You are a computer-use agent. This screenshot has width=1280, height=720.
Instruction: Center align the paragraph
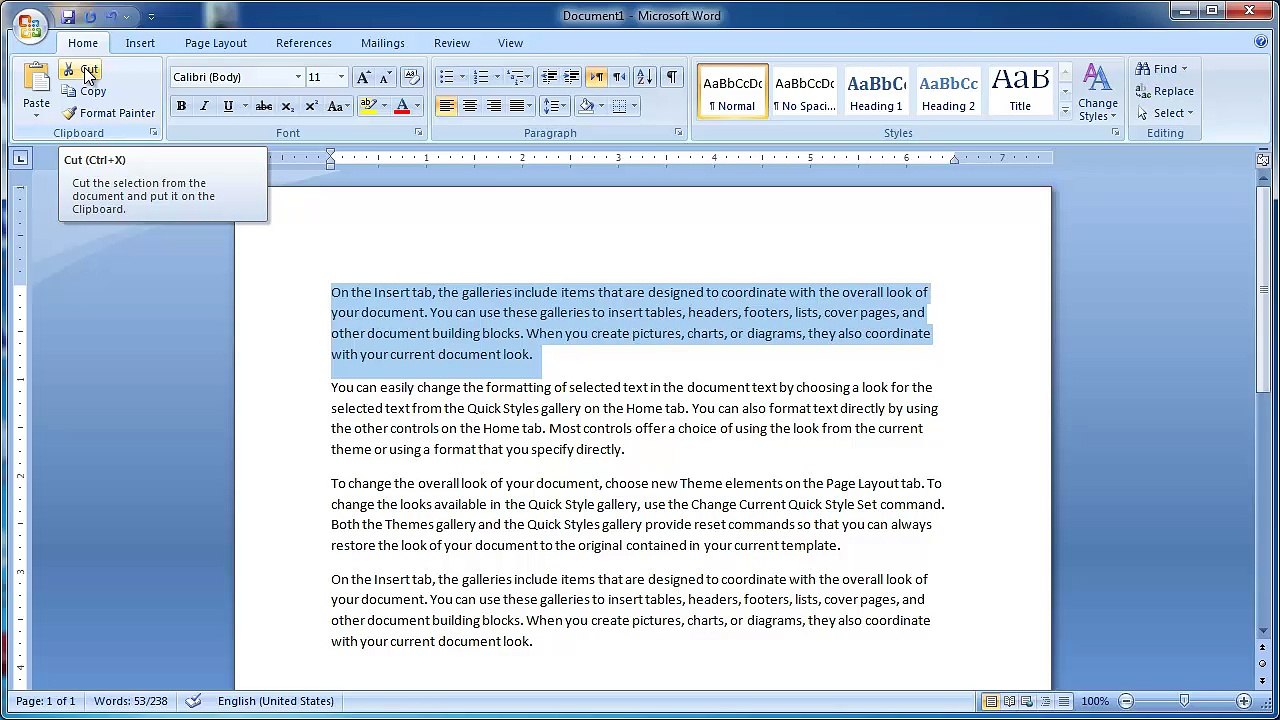point(470,106)
